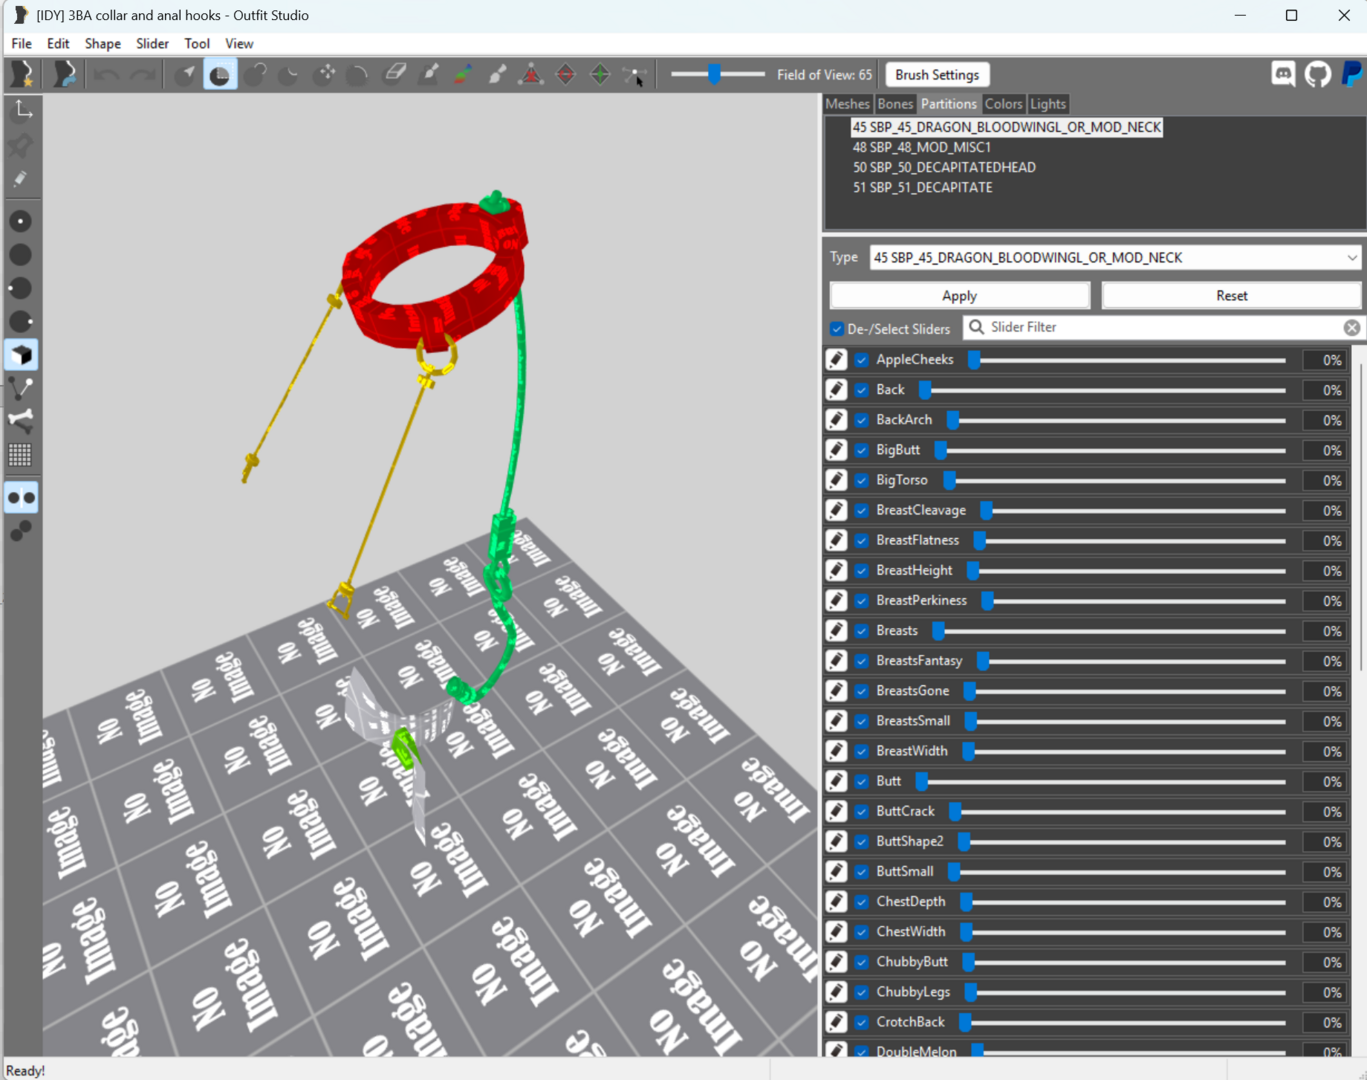Select the Move Vertex tool

coord(634,75)
